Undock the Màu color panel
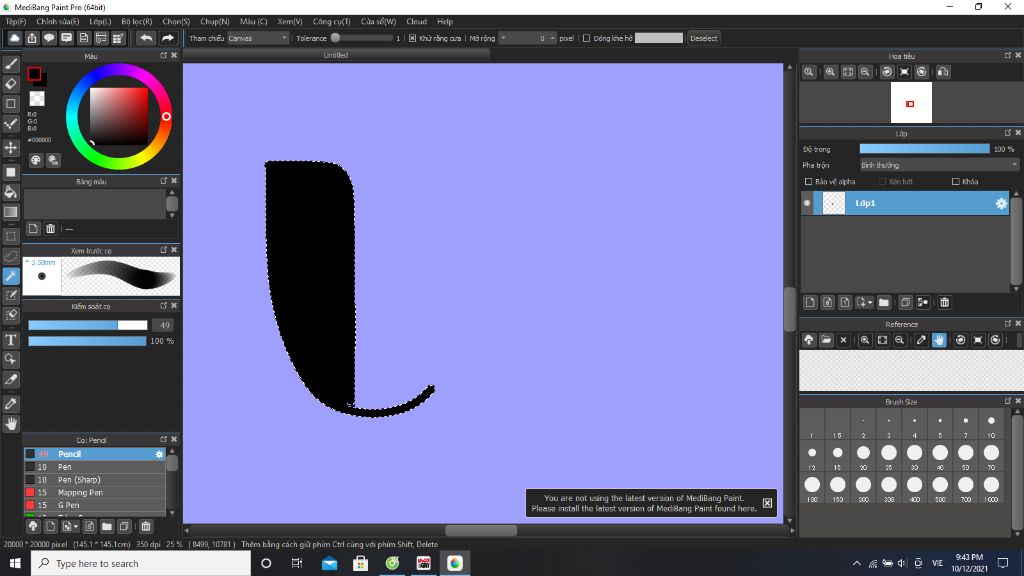This screenshot has height=576, width=1024. tap(163, 56)
